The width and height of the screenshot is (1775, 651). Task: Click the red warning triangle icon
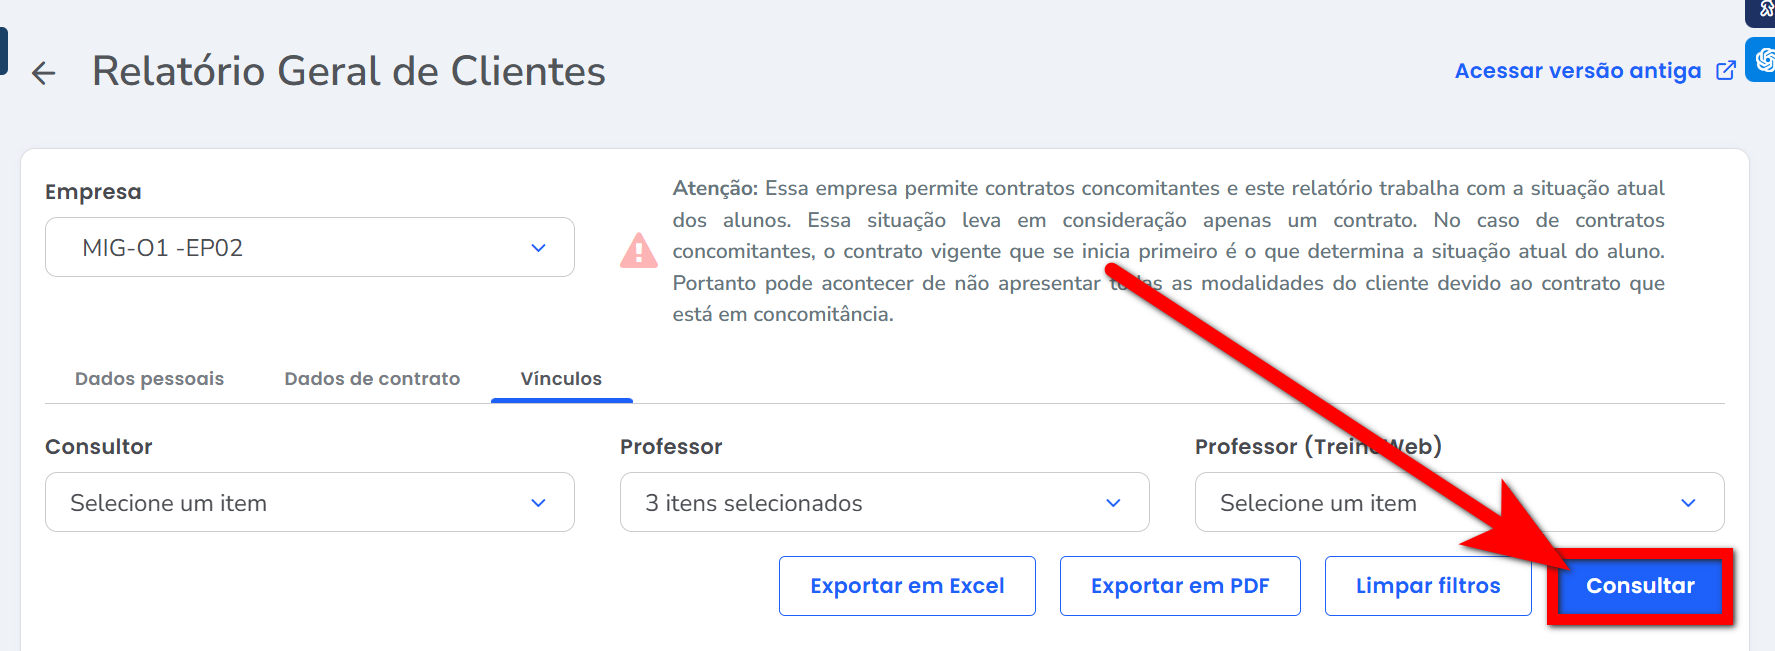639,251
